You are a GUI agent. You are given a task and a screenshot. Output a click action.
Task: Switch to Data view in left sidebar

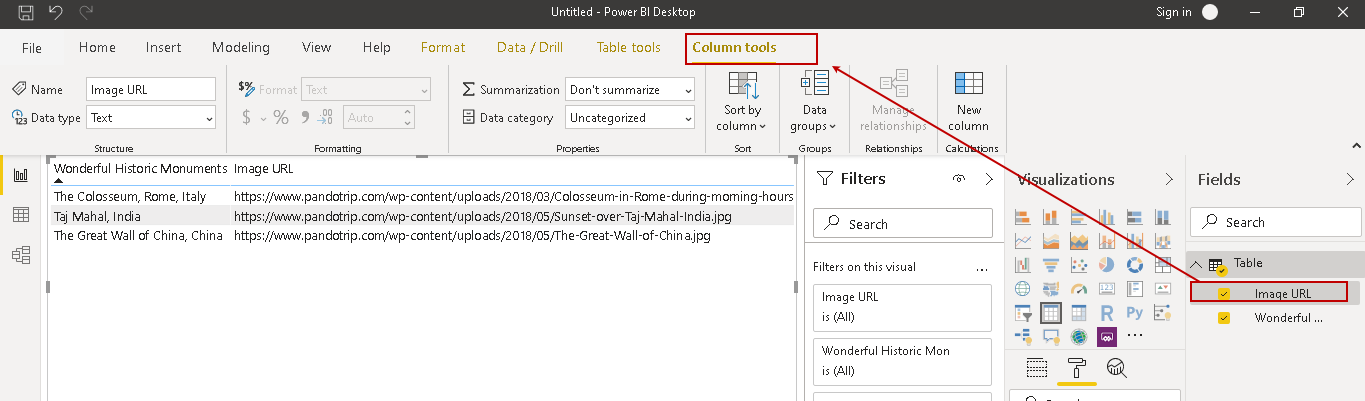coord(20,215)
